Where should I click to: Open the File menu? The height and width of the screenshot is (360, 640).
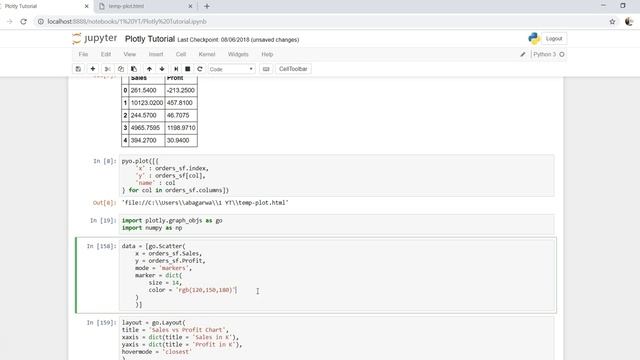83,54
